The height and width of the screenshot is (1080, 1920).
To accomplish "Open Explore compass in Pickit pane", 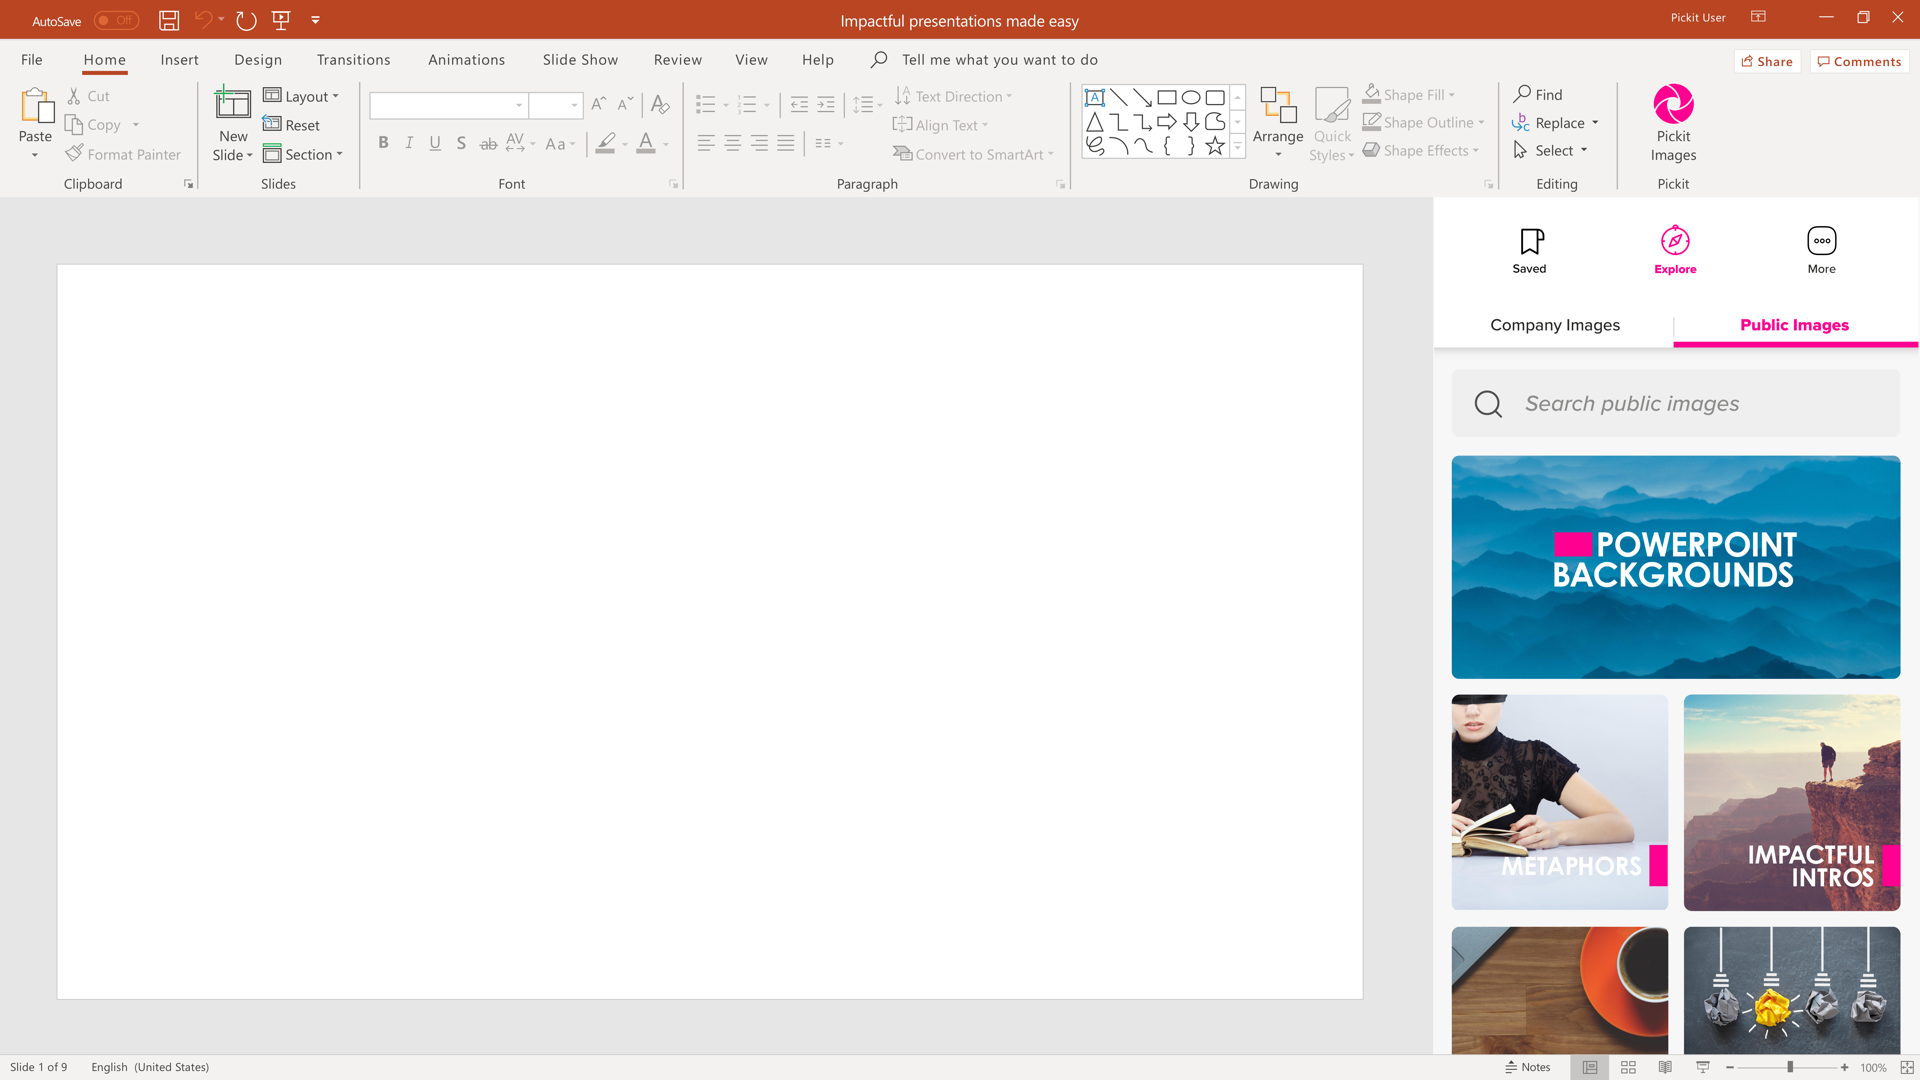I will [x=1675, y=250].
